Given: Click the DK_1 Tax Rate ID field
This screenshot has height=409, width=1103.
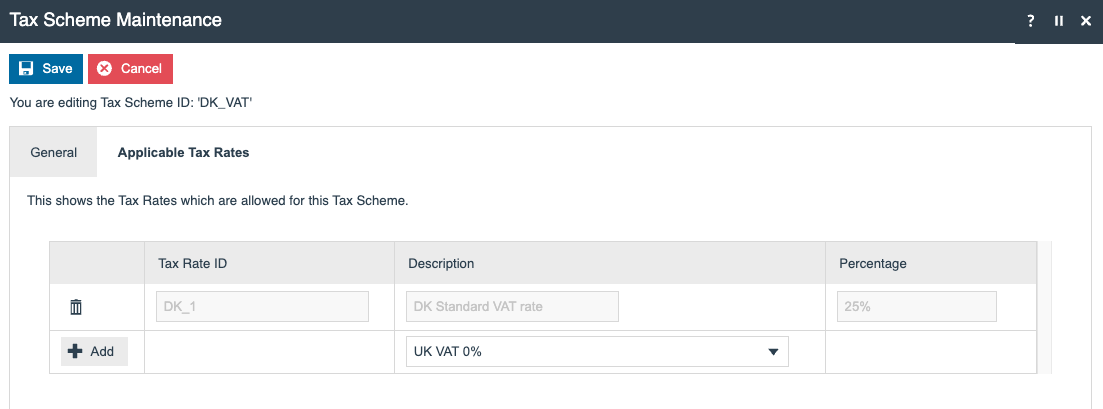Looking at the screenshot, I should (262, 307).
